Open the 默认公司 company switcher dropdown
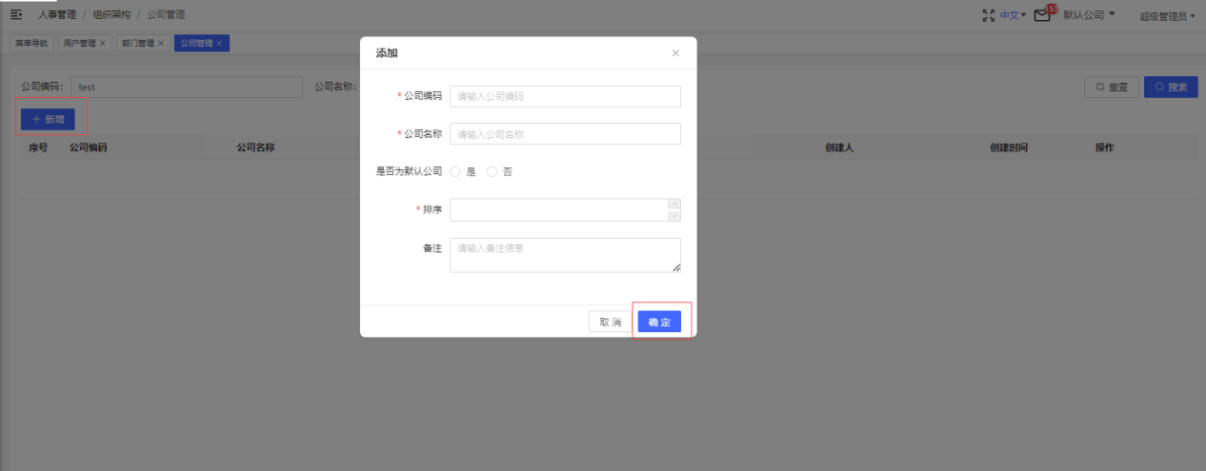Screen dimensions: 1206x471 [1089, 15]
